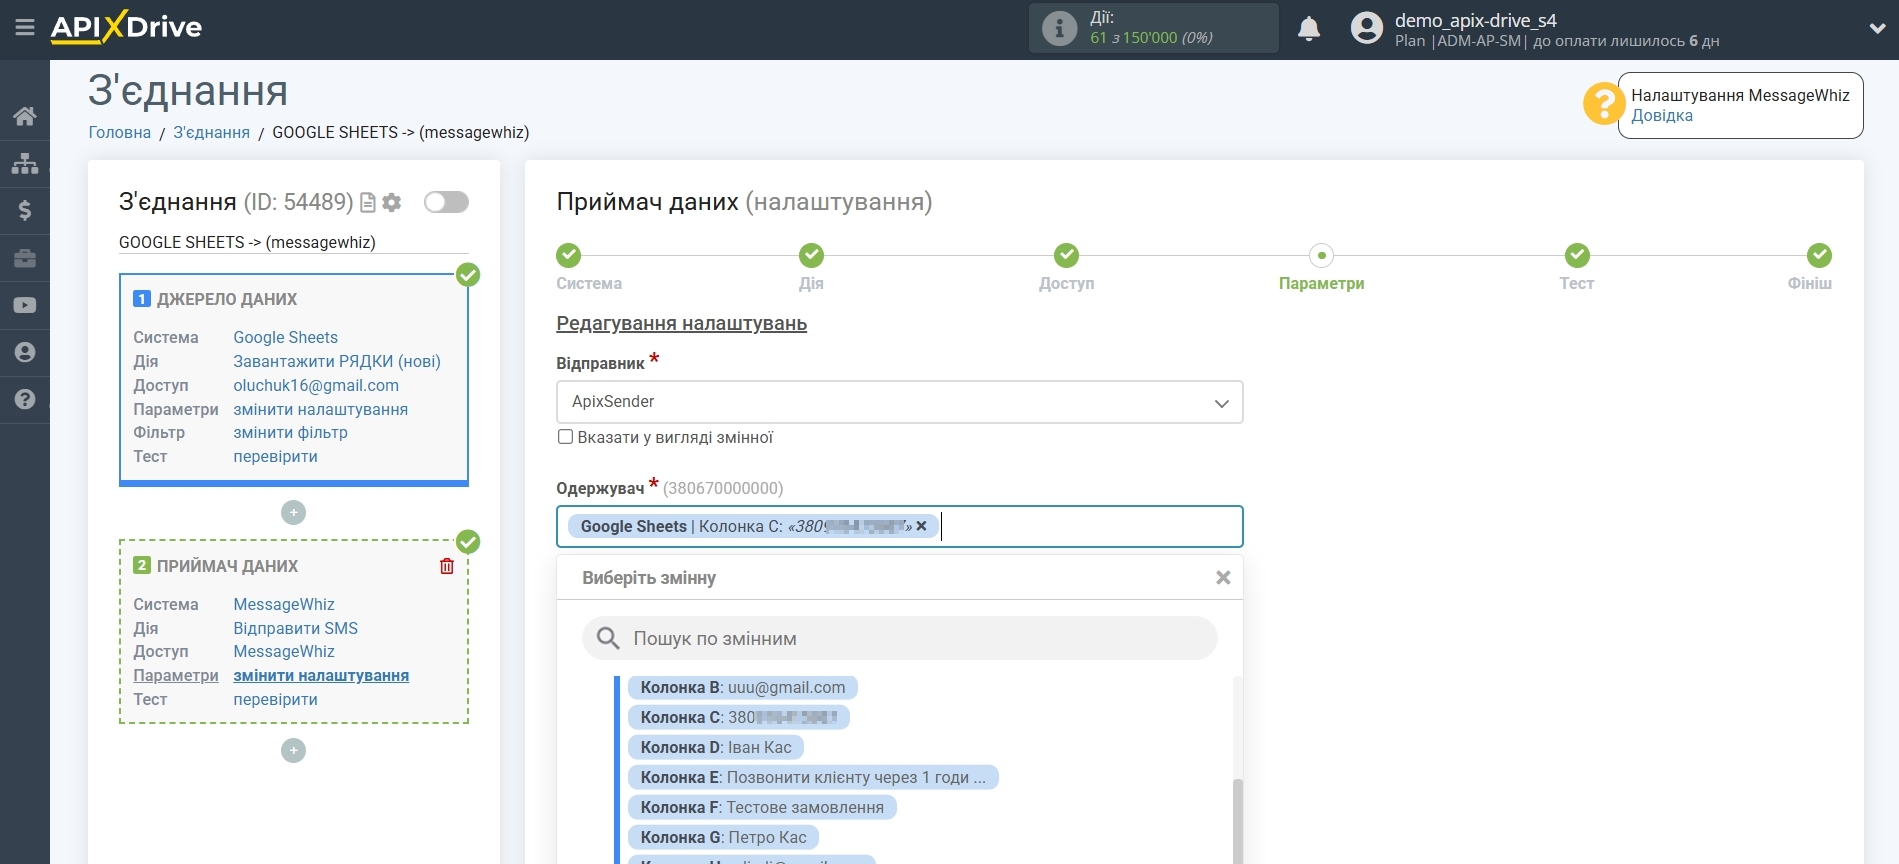This screenshot has height=864, width=1899.
Task: Open the briefcase icon in sidebar
Action: [25, 258]
